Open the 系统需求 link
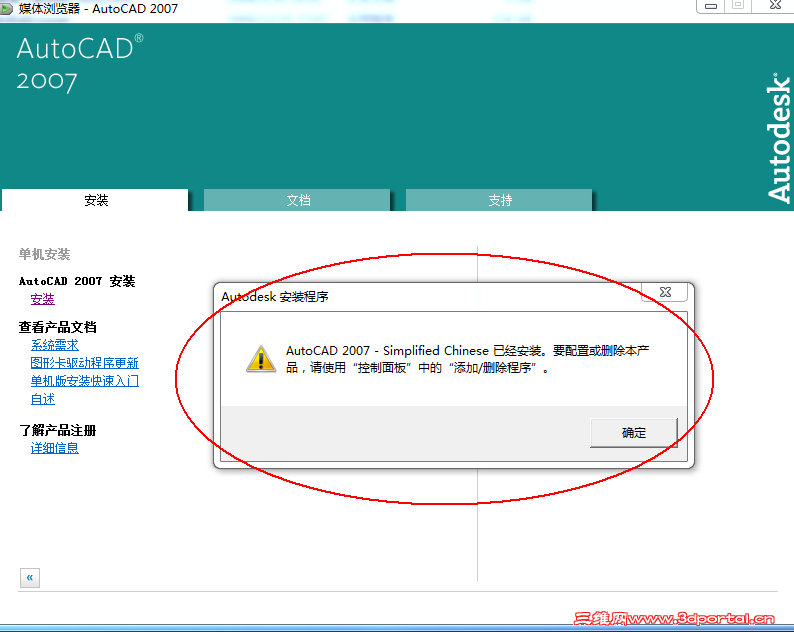The width and height of the screenshot is (794, 632). tap(55, 345)
